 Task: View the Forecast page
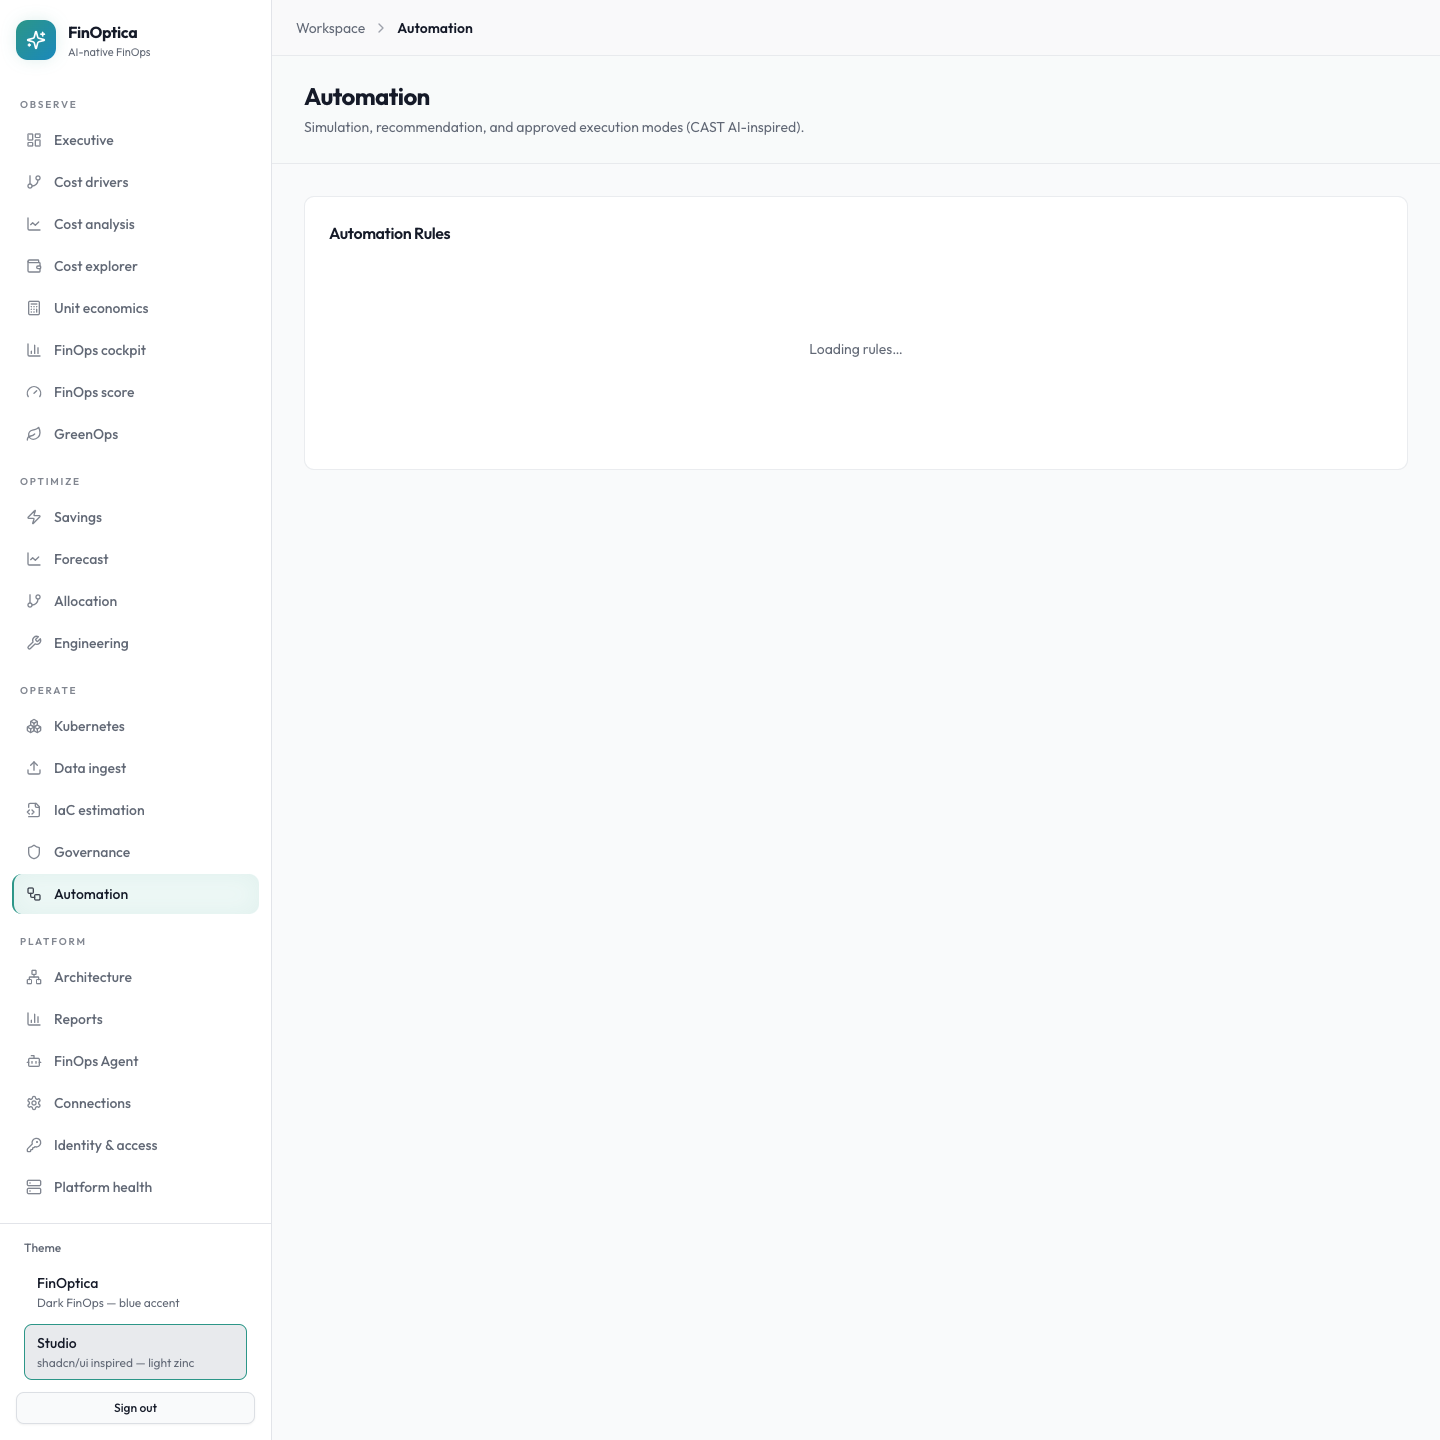(x=135, y=559)
